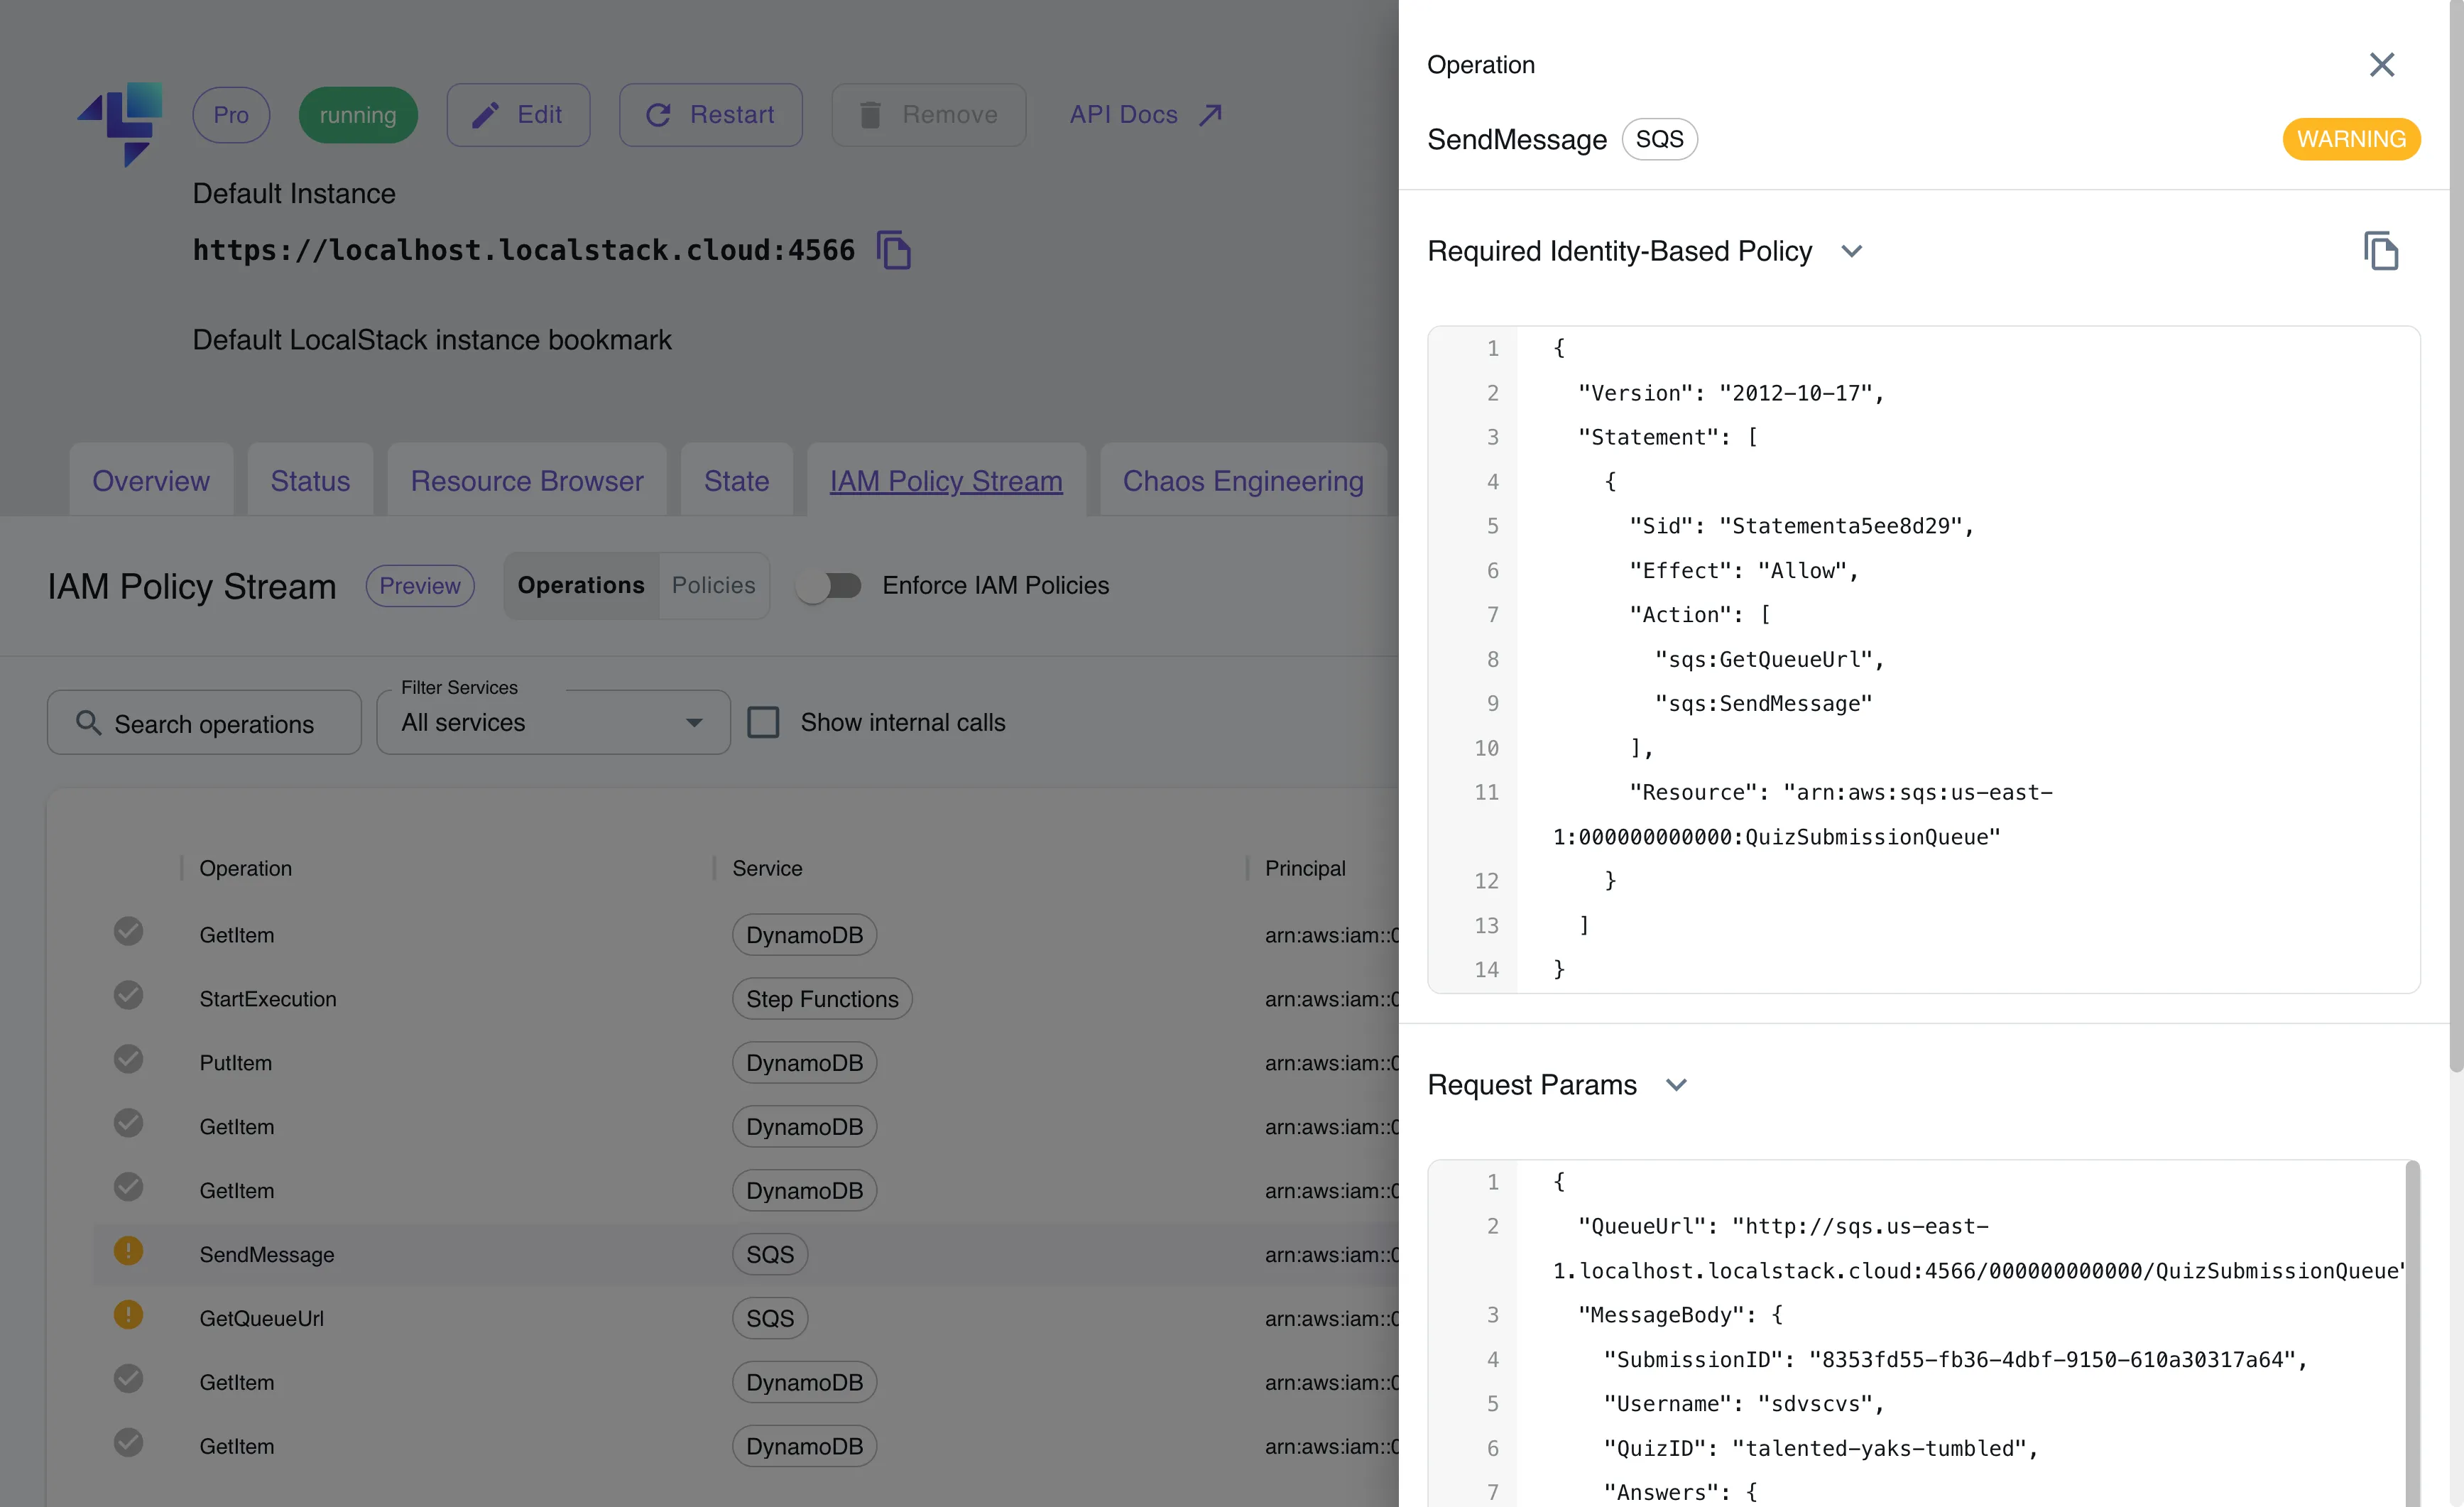Switch to the IAM Policy Stream tab
The width and height of the screenshot is (2464, 1507).
point(945,477)
